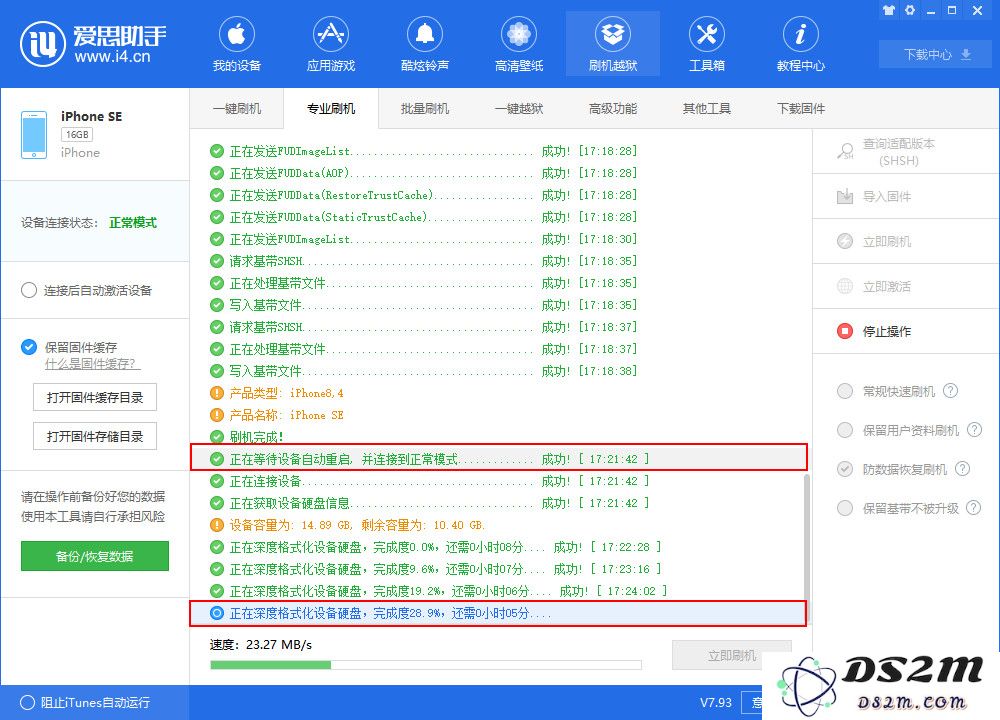Viewport: 1000px width, 720px height.
Task: Switch to the 其他工具 tab
Action: pos(707,108)
